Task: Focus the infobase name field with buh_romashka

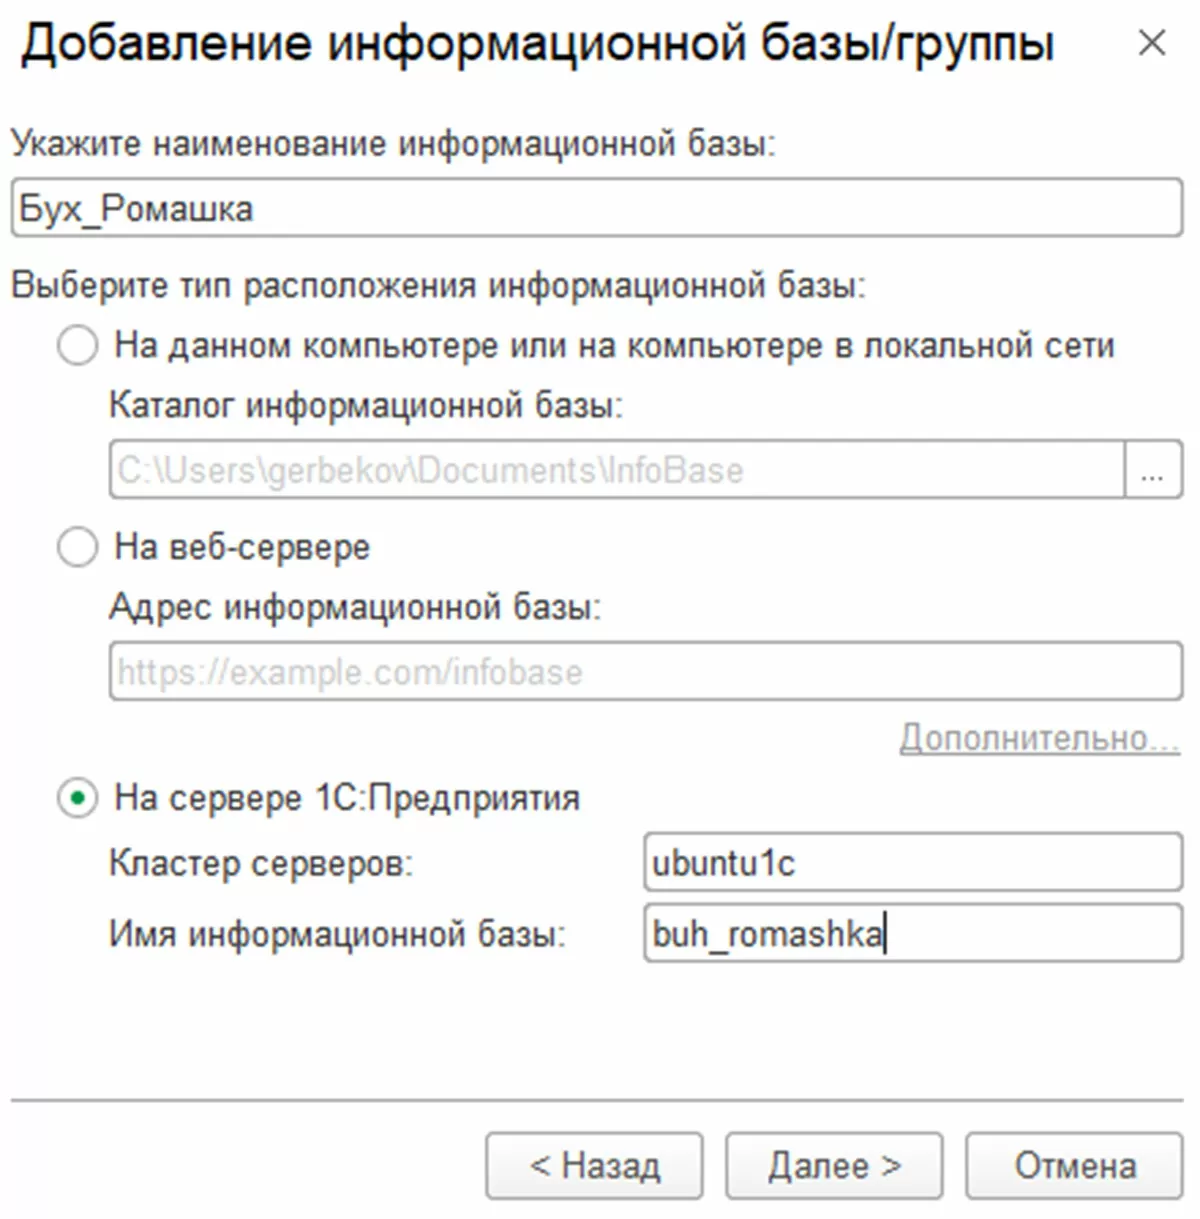Action: (912, 934)
